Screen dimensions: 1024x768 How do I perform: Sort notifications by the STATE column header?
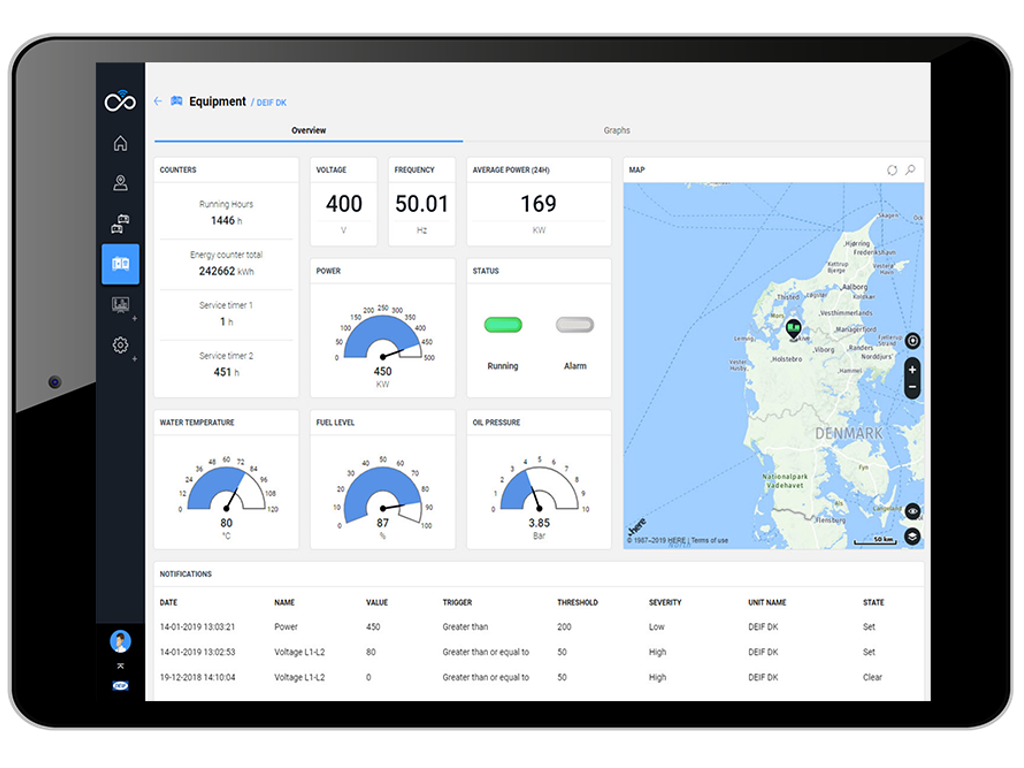[873, 603]
